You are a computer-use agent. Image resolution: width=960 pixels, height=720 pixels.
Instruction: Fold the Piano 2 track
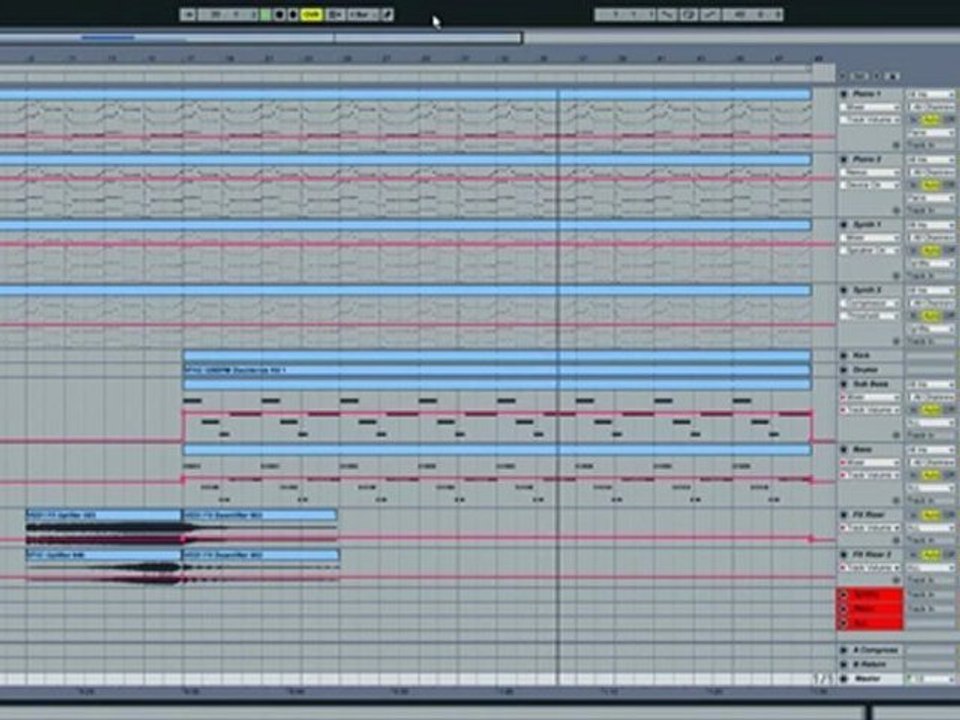point(844,160)
